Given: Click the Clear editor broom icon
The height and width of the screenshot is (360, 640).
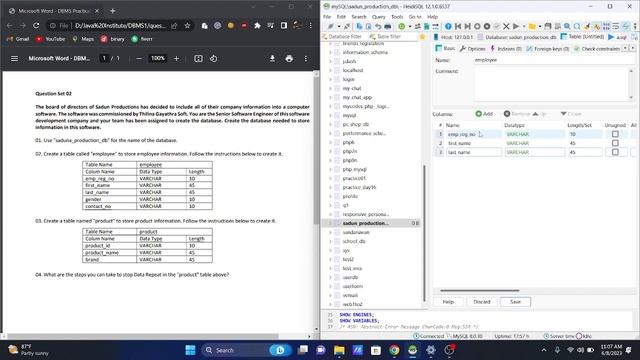Looking at the screenshot, I should pos(587,26).
